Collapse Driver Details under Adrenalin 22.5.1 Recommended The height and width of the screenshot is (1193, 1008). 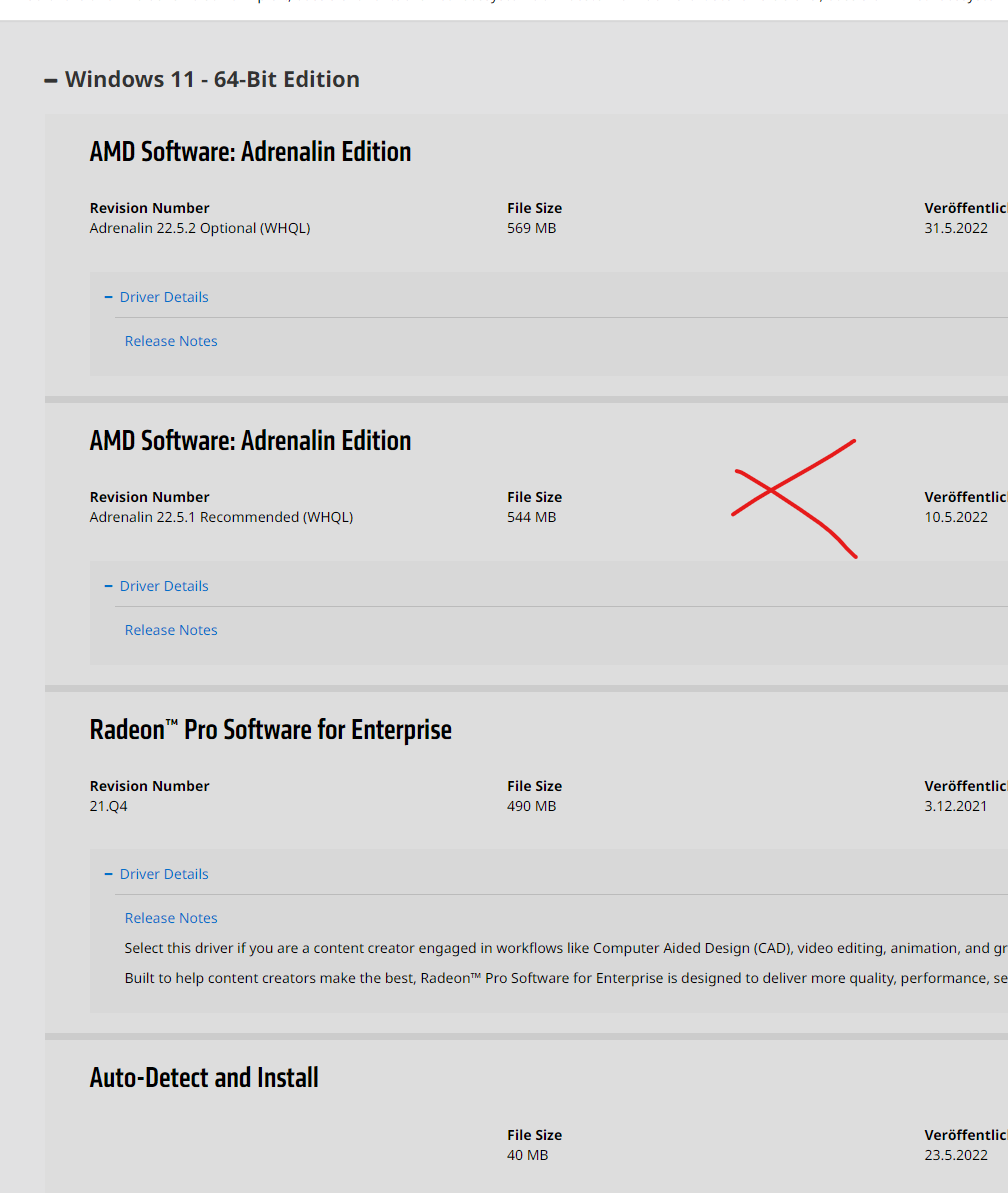(x=156, y=586)
